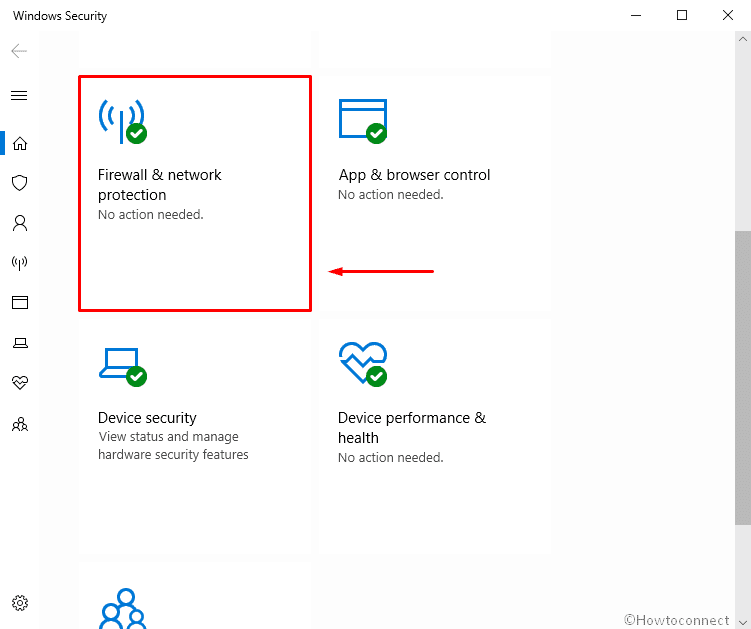The height and width of the screenshot is (629, 751).
Task: Open Device security laptop icon in sidebar
Action: (x=20, y=343)
